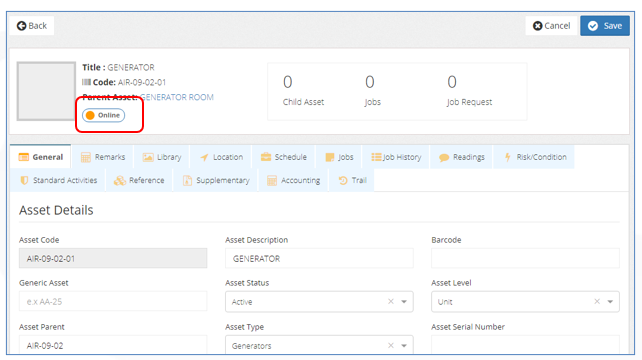Open Schedule tab briefcase icon

tap(266, 157)
